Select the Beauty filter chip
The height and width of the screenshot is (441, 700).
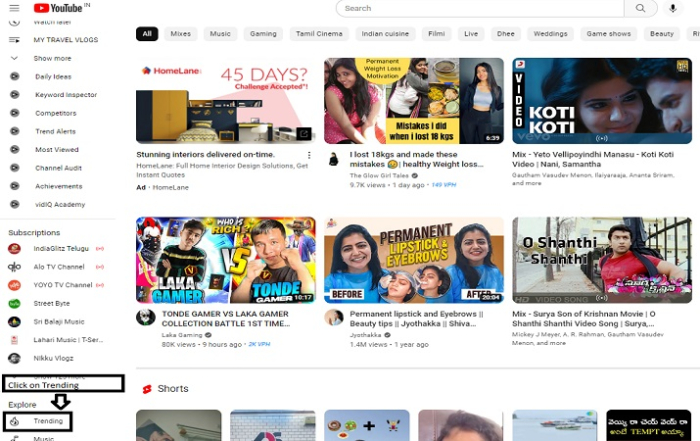662,33
